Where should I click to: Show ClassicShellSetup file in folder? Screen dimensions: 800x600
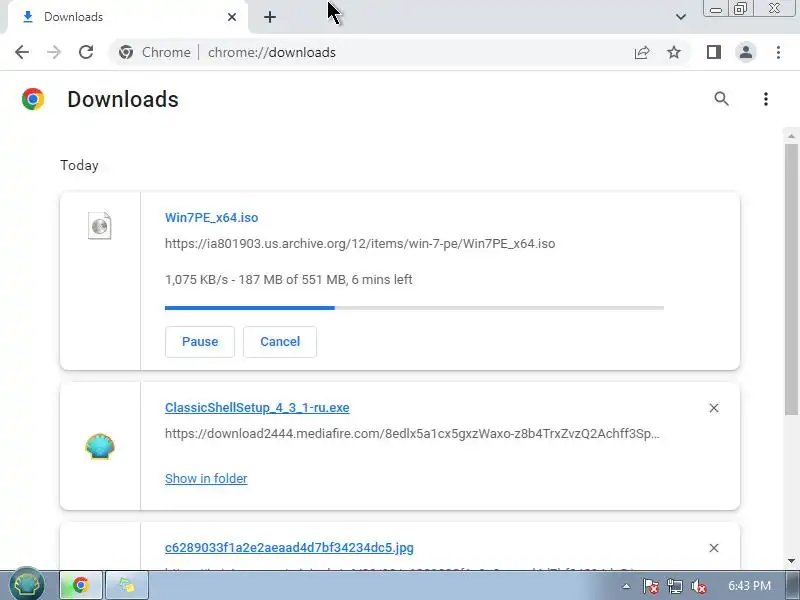point(206,479)
